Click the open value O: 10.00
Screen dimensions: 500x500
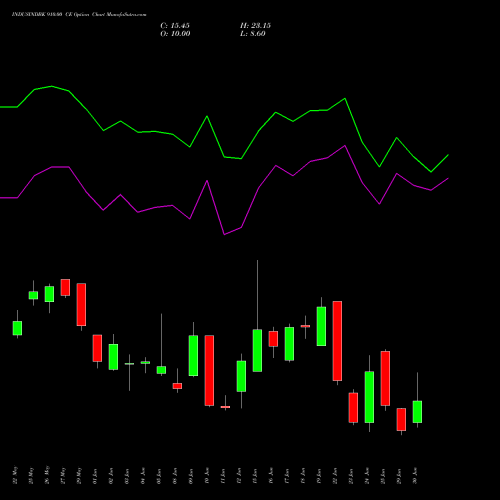pyautogui.click(x=175, y=34)
